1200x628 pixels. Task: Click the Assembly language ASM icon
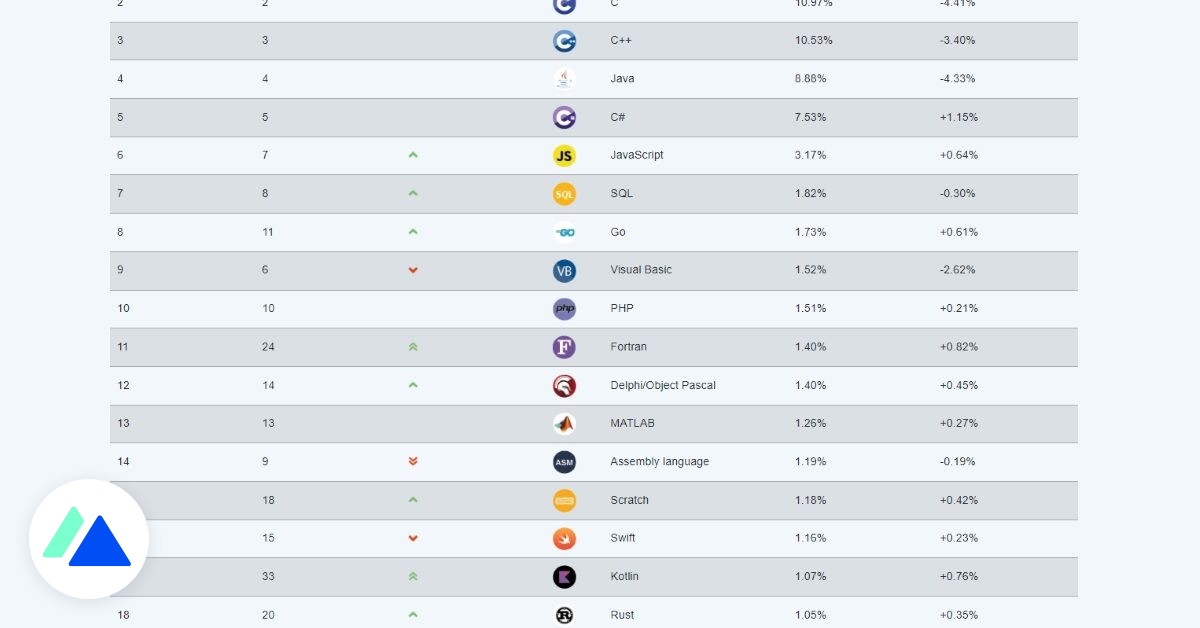564,462
